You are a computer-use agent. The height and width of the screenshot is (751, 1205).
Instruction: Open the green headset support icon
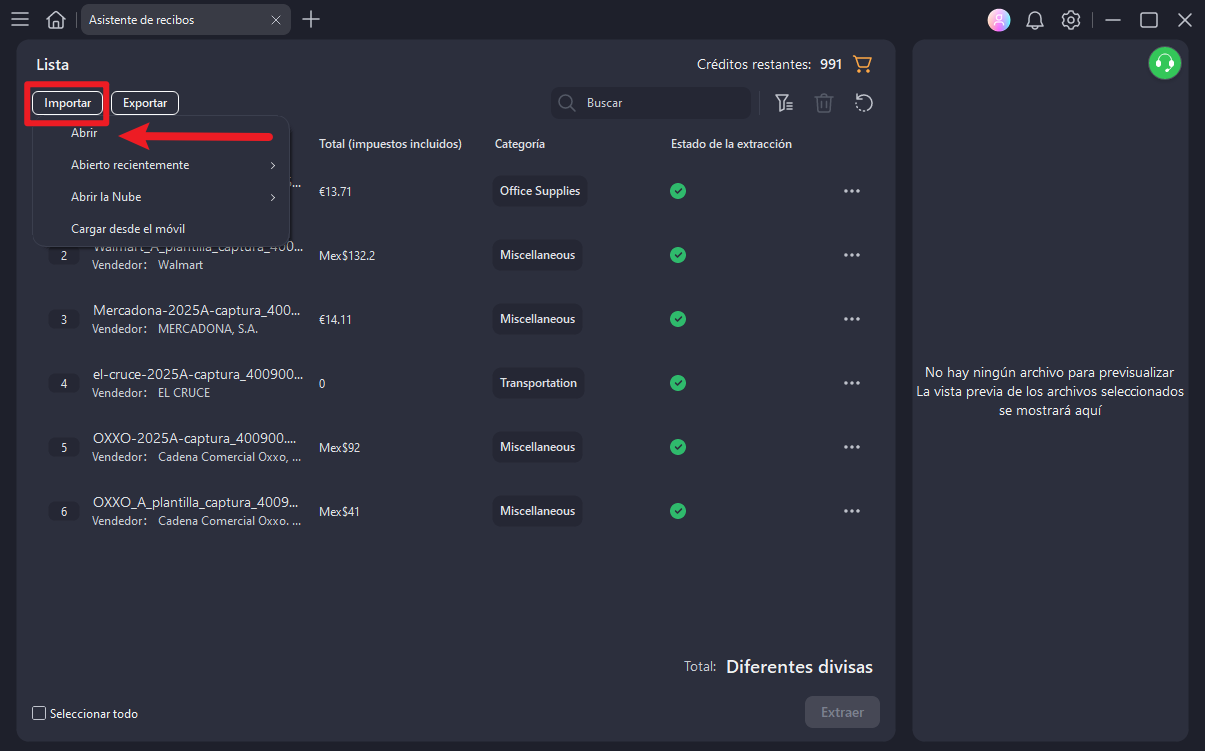click(1164, 63)
